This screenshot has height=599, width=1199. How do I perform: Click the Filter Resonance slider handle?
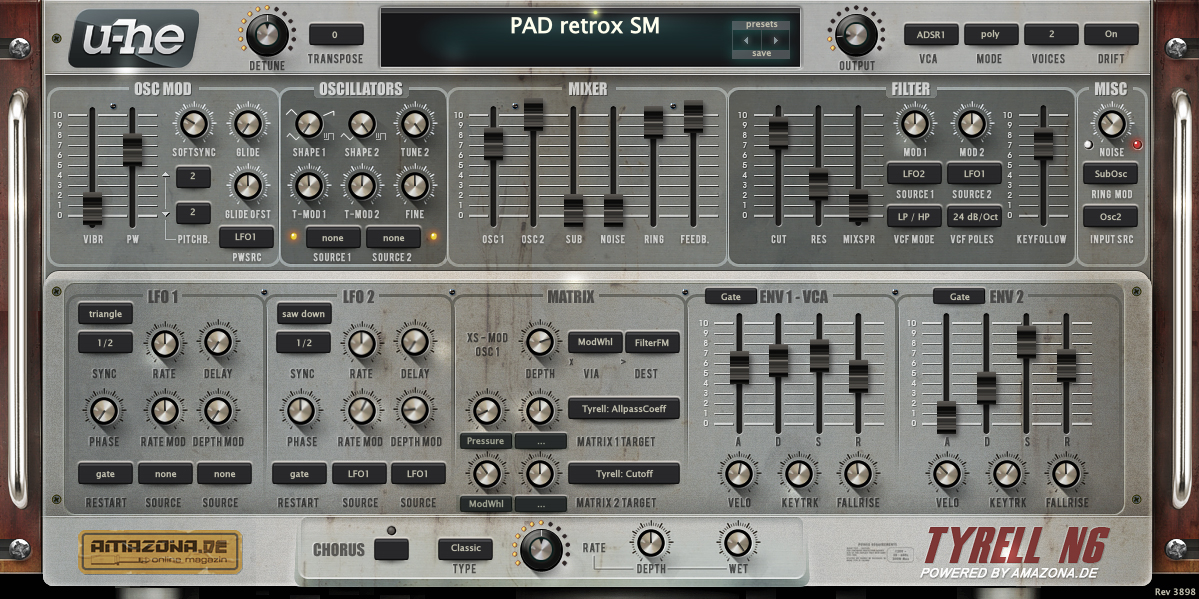pyautogui.click(x=818, y=184)
